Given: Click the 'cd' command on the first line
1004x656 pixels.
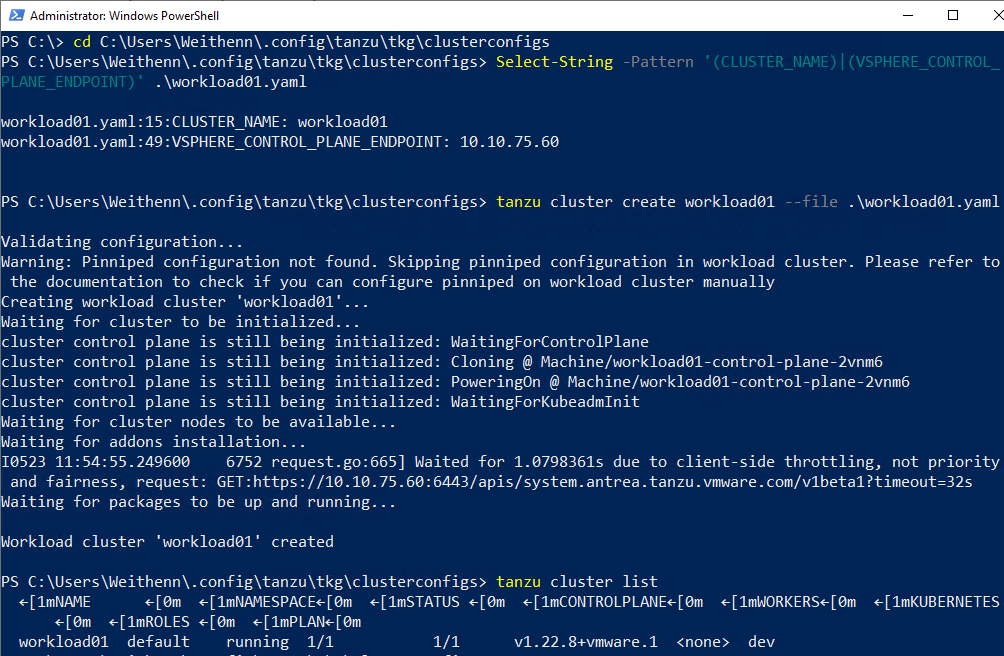Looking at the screenshot, I should point(82,42).
